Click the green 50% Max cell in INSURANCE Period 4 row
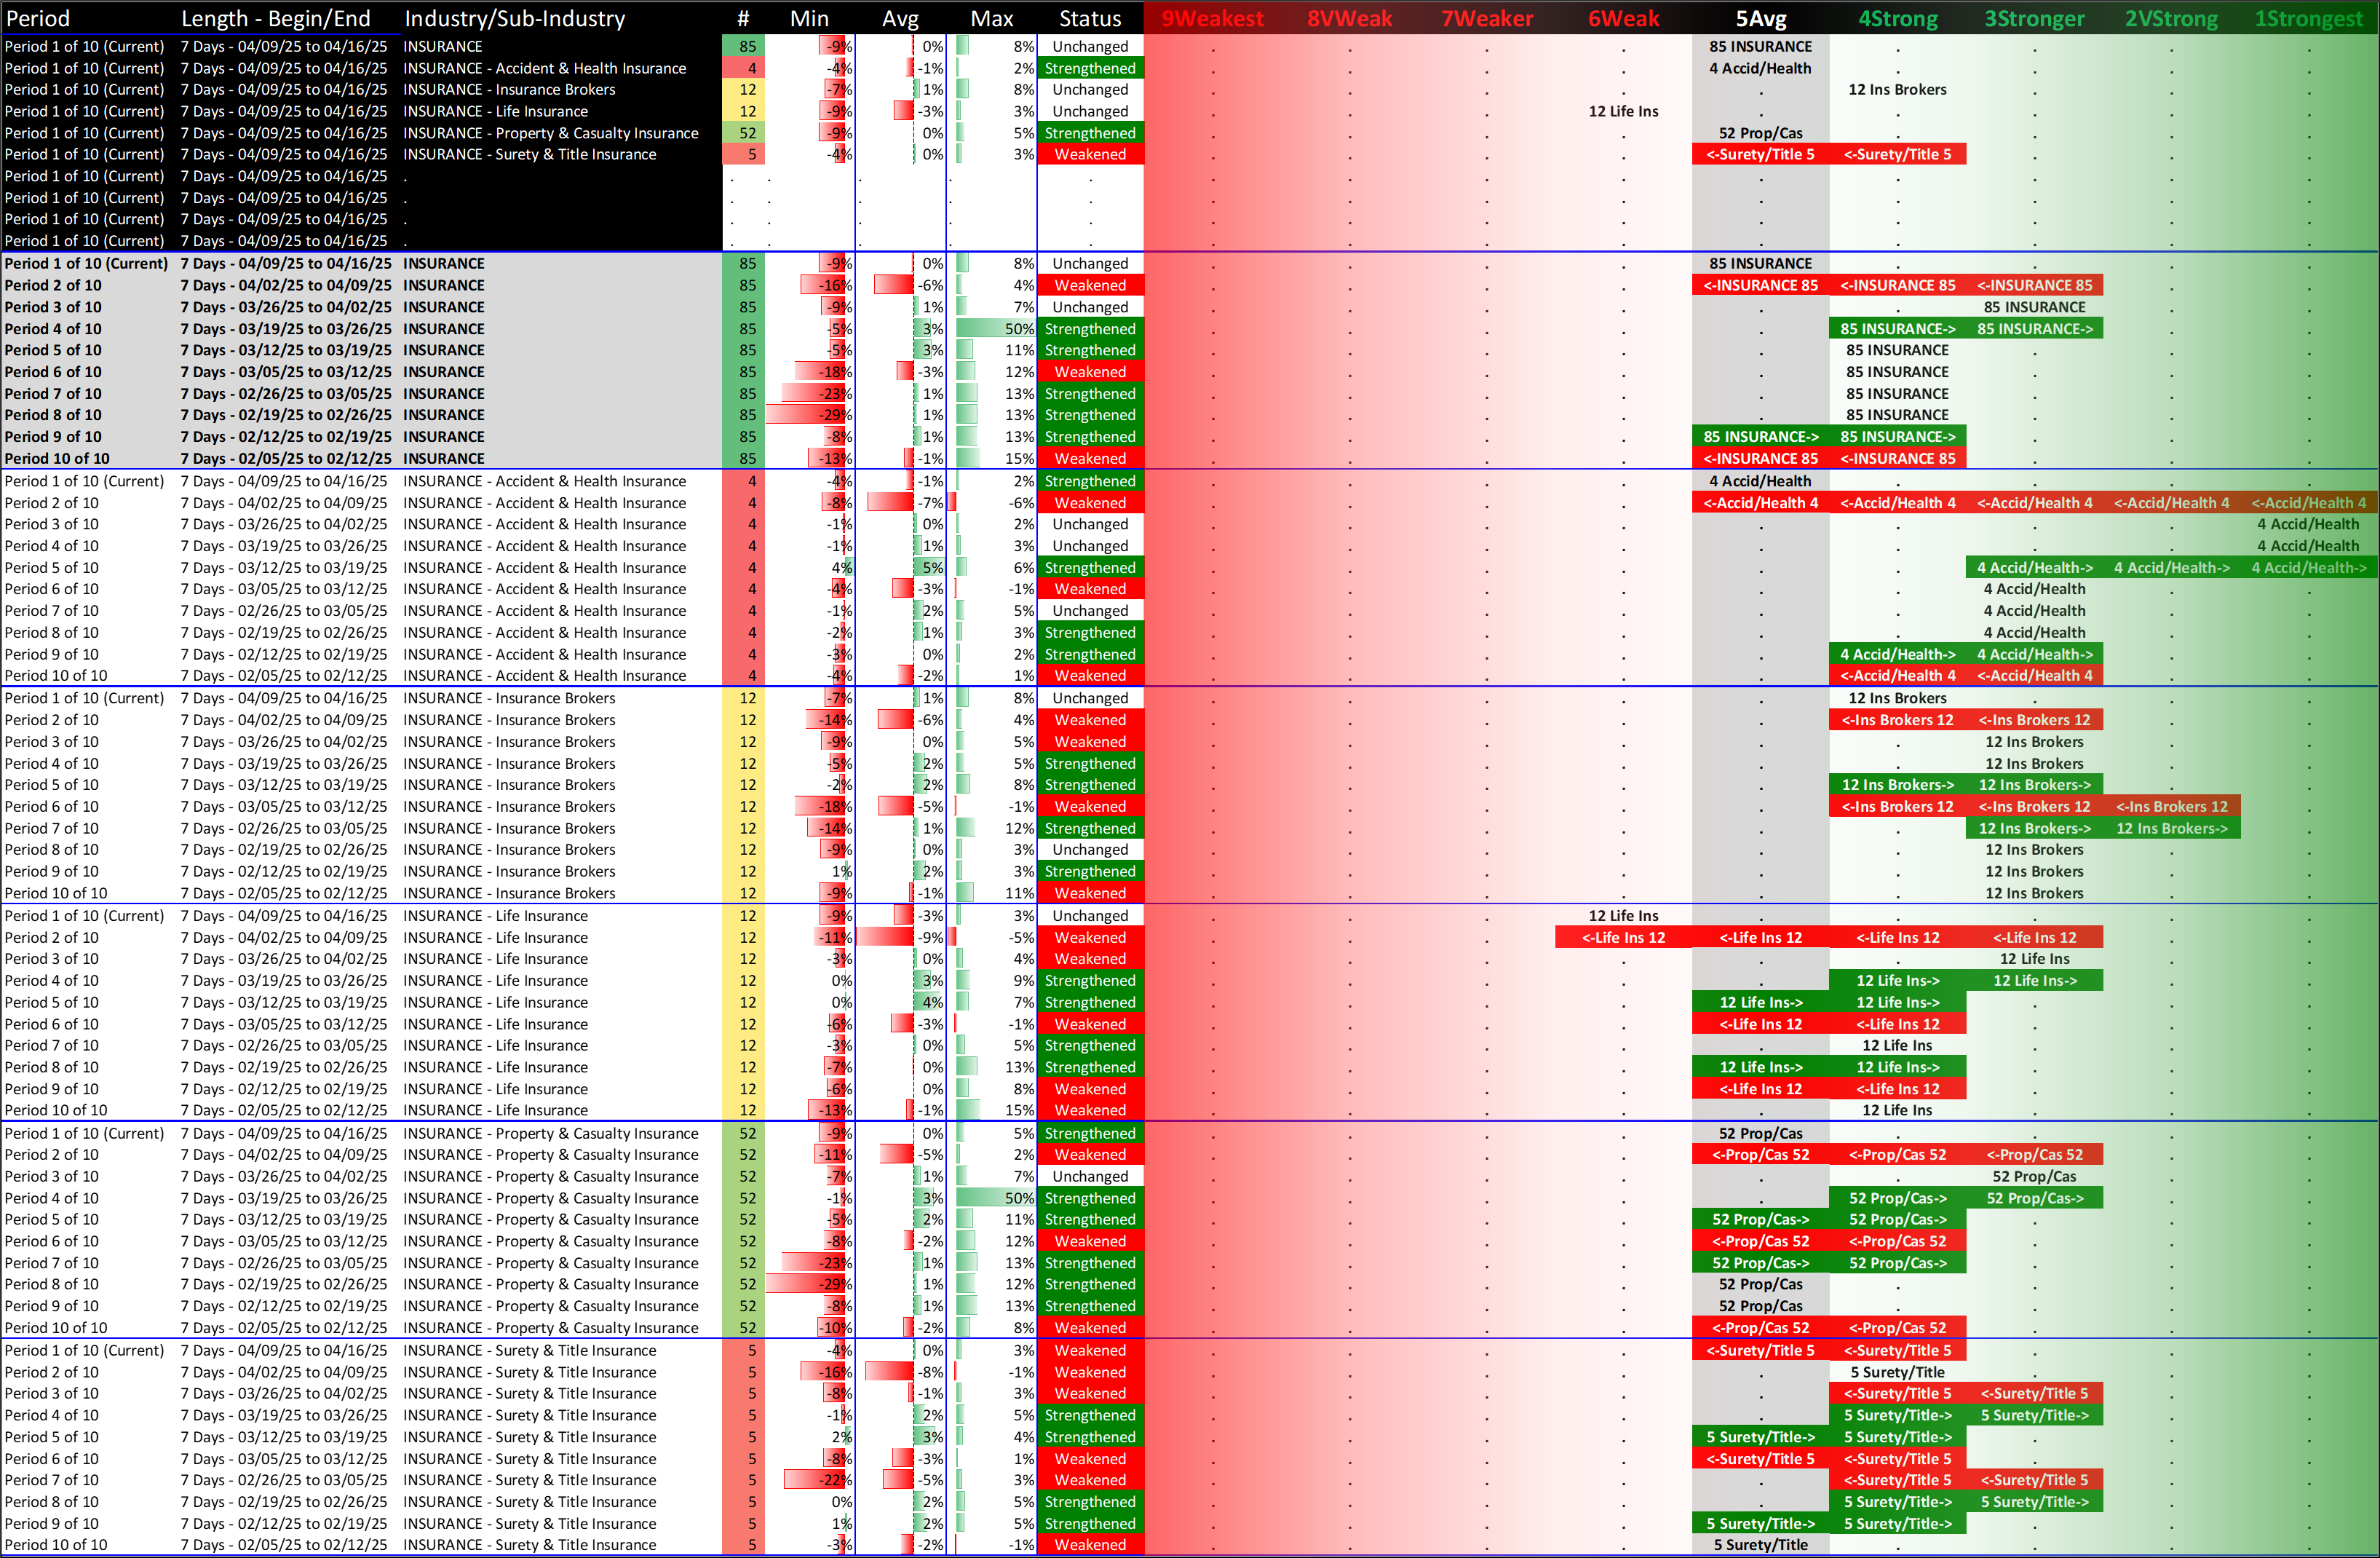Screen dimensions: 2380x1558 point(994,329)
